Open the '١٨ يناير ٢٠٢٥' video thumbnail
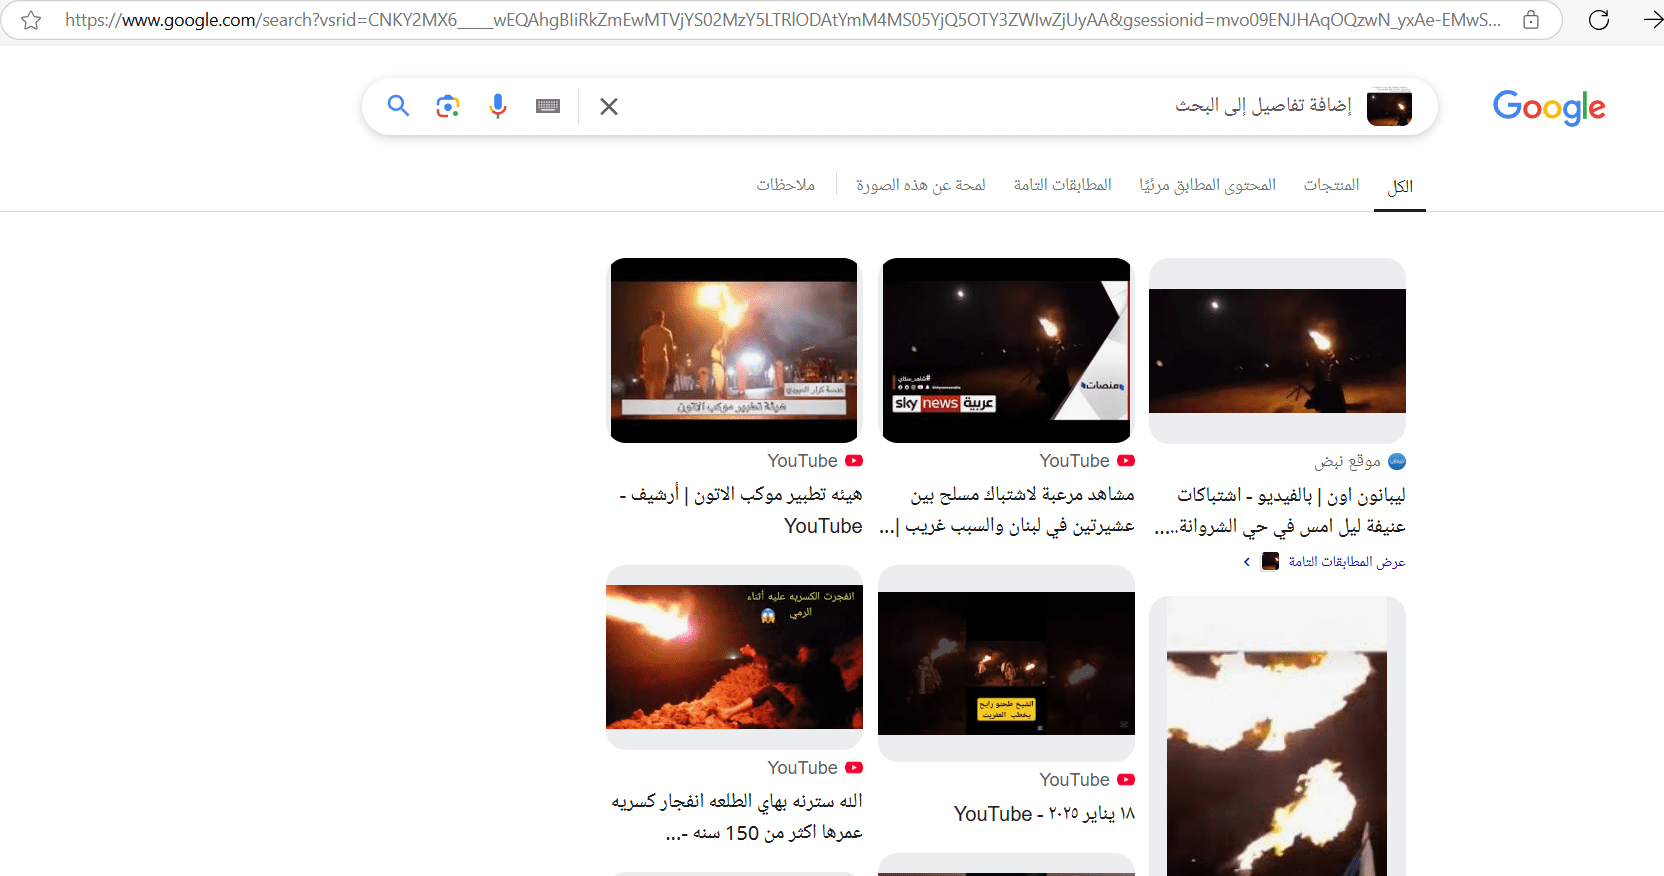Screen dimensions: 1664x876 [1006, 663]
